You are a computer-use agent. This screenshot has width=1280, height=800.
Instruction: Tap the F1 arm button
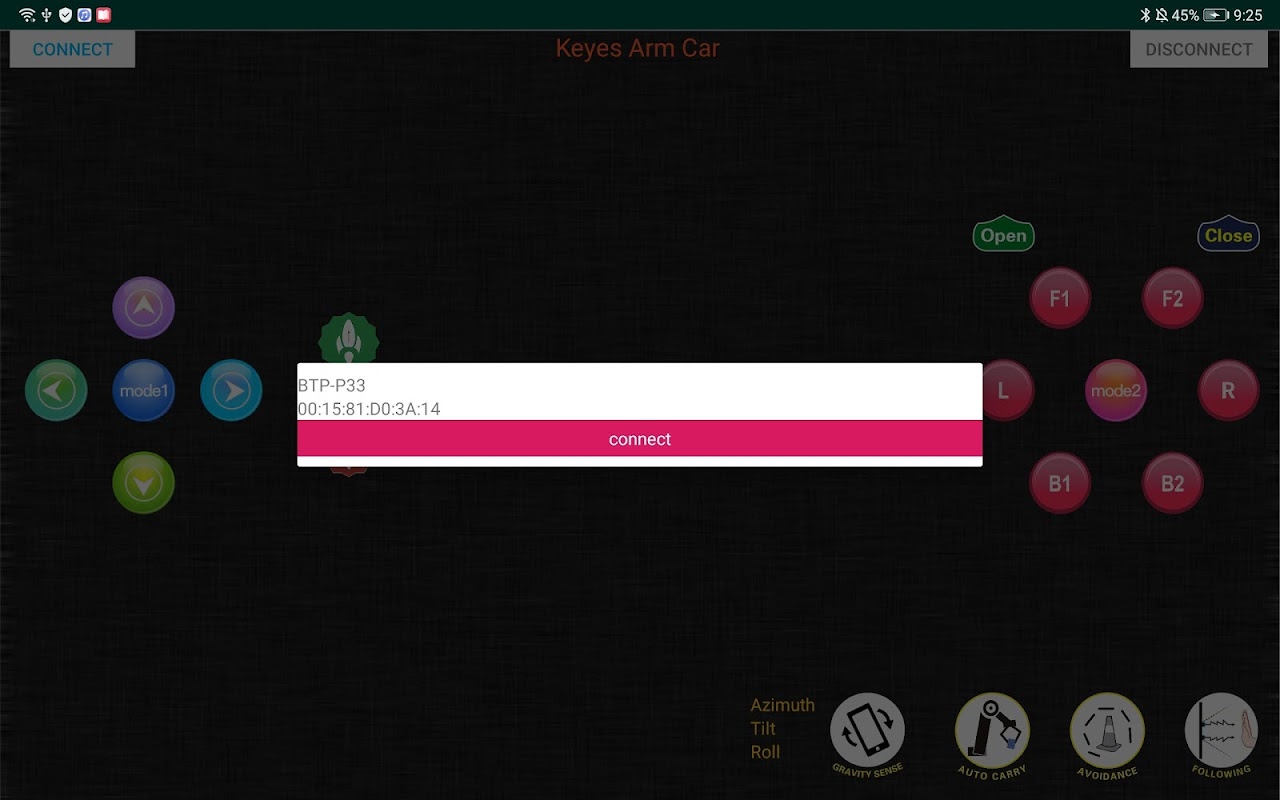(x=1060, y=298)
